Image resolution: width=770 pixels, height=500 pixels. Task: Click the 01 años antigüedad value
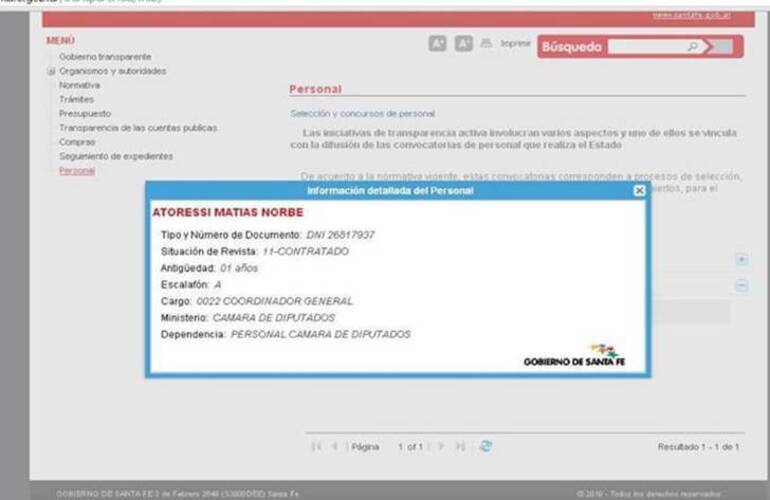[x=239, y=269]
